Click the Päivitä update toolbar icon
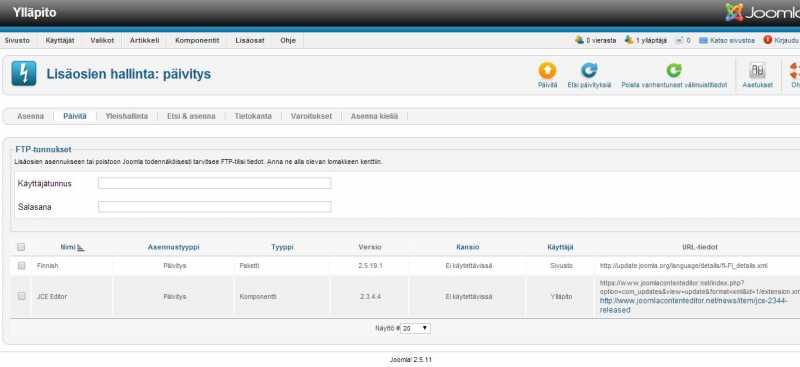800x367 pixels. (x=547, y=70)
